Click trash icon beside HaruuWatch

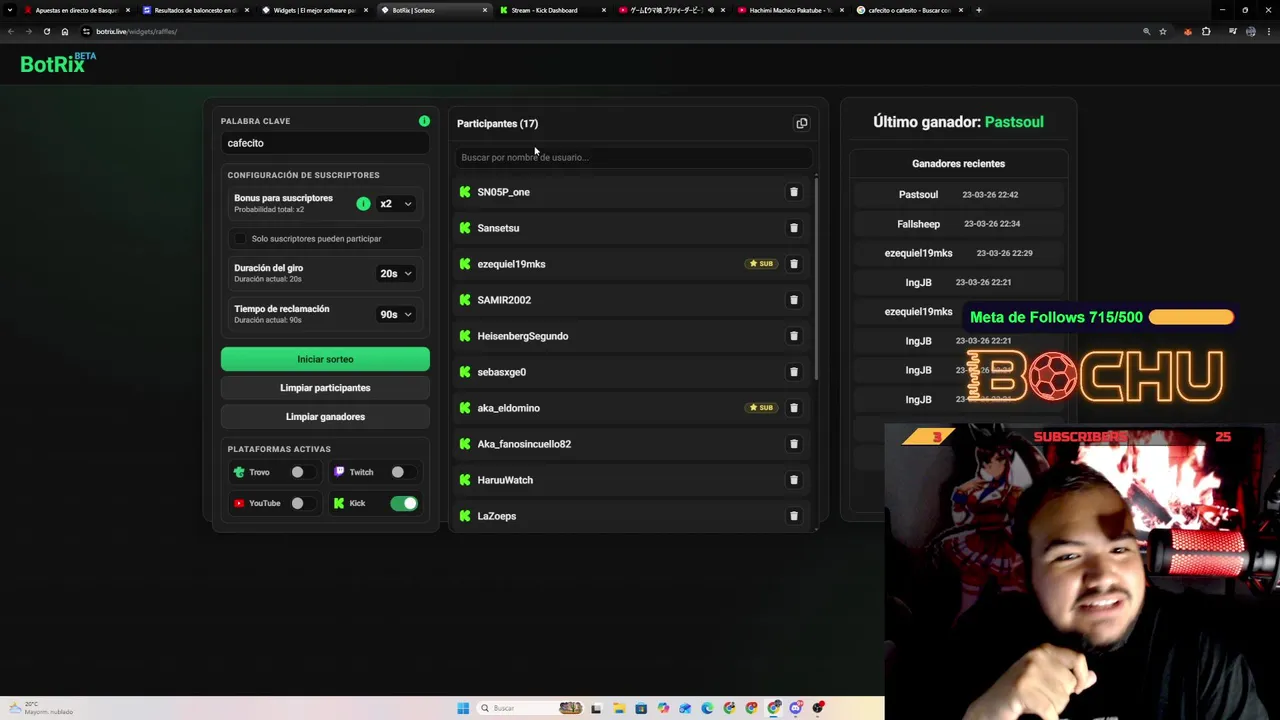[794, 480]
